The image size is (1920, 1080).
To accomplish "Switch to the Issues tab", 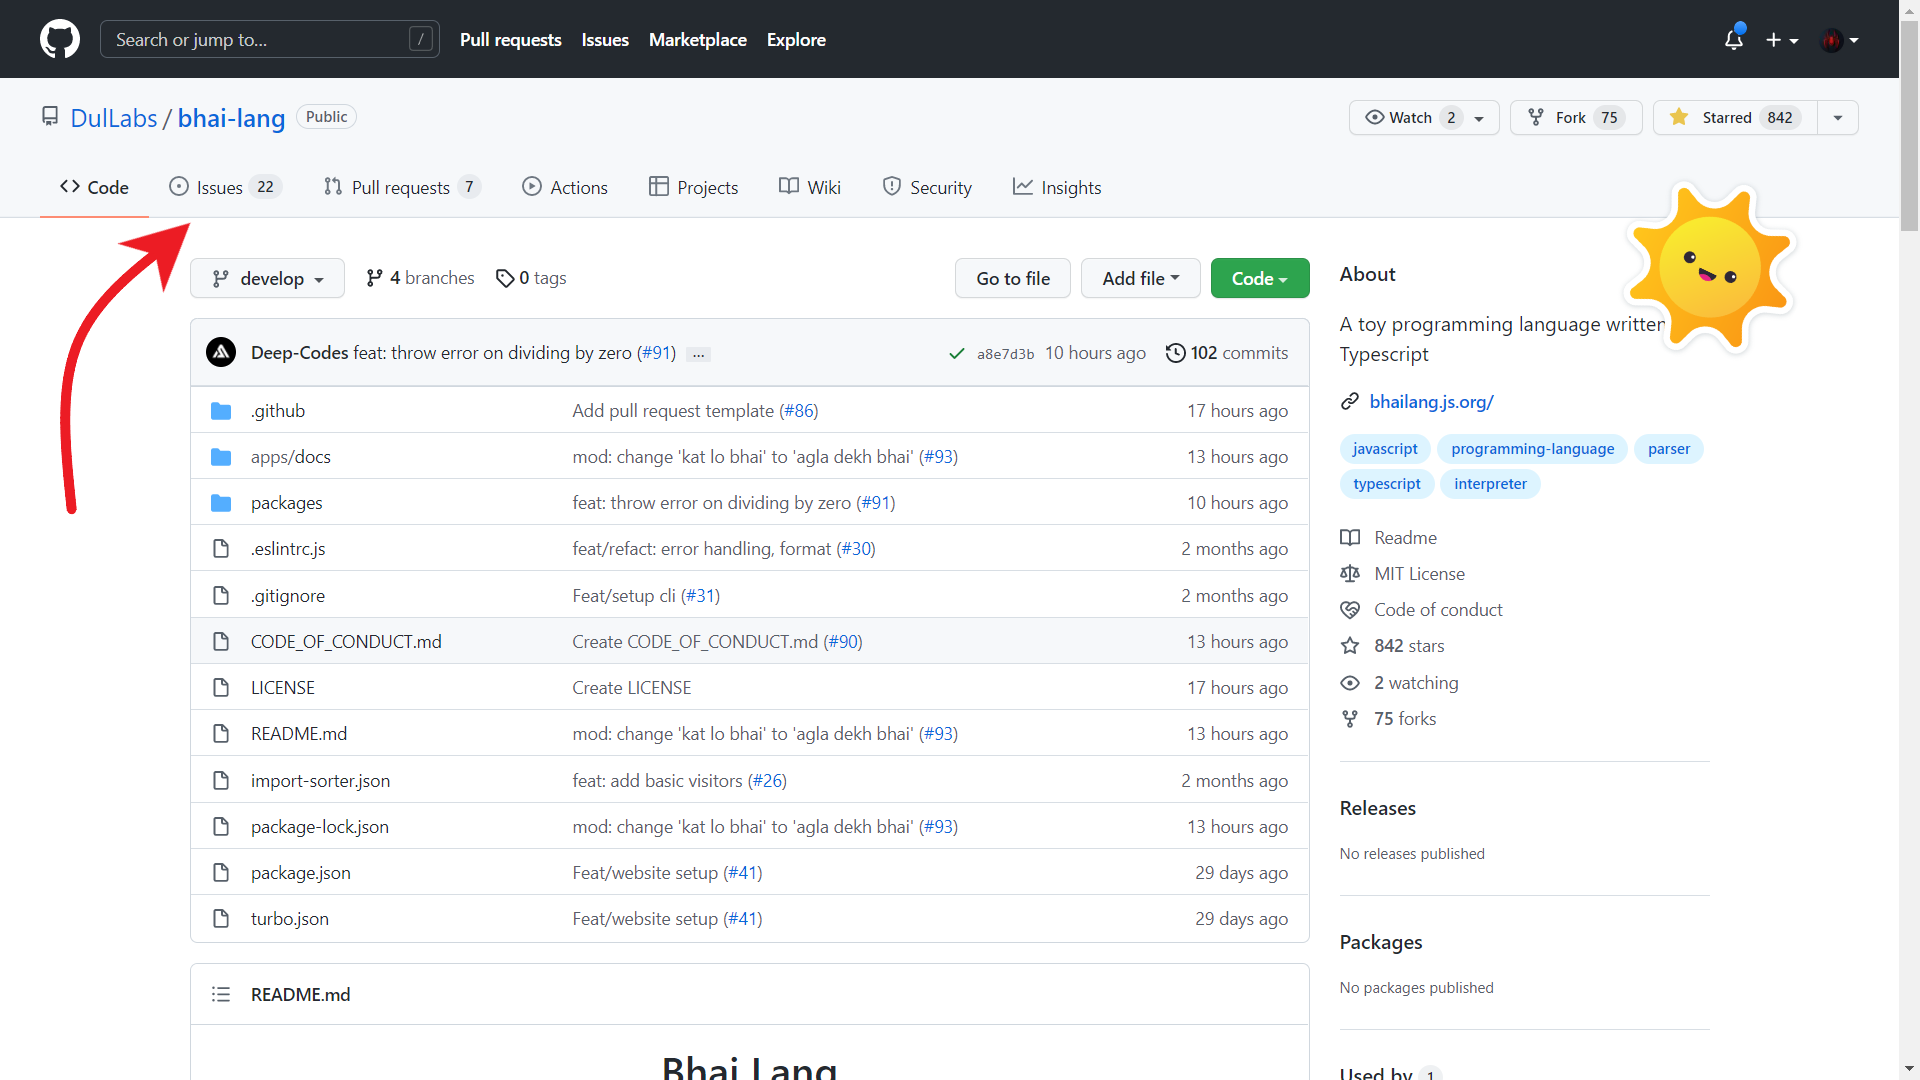I will click(225, 187).
